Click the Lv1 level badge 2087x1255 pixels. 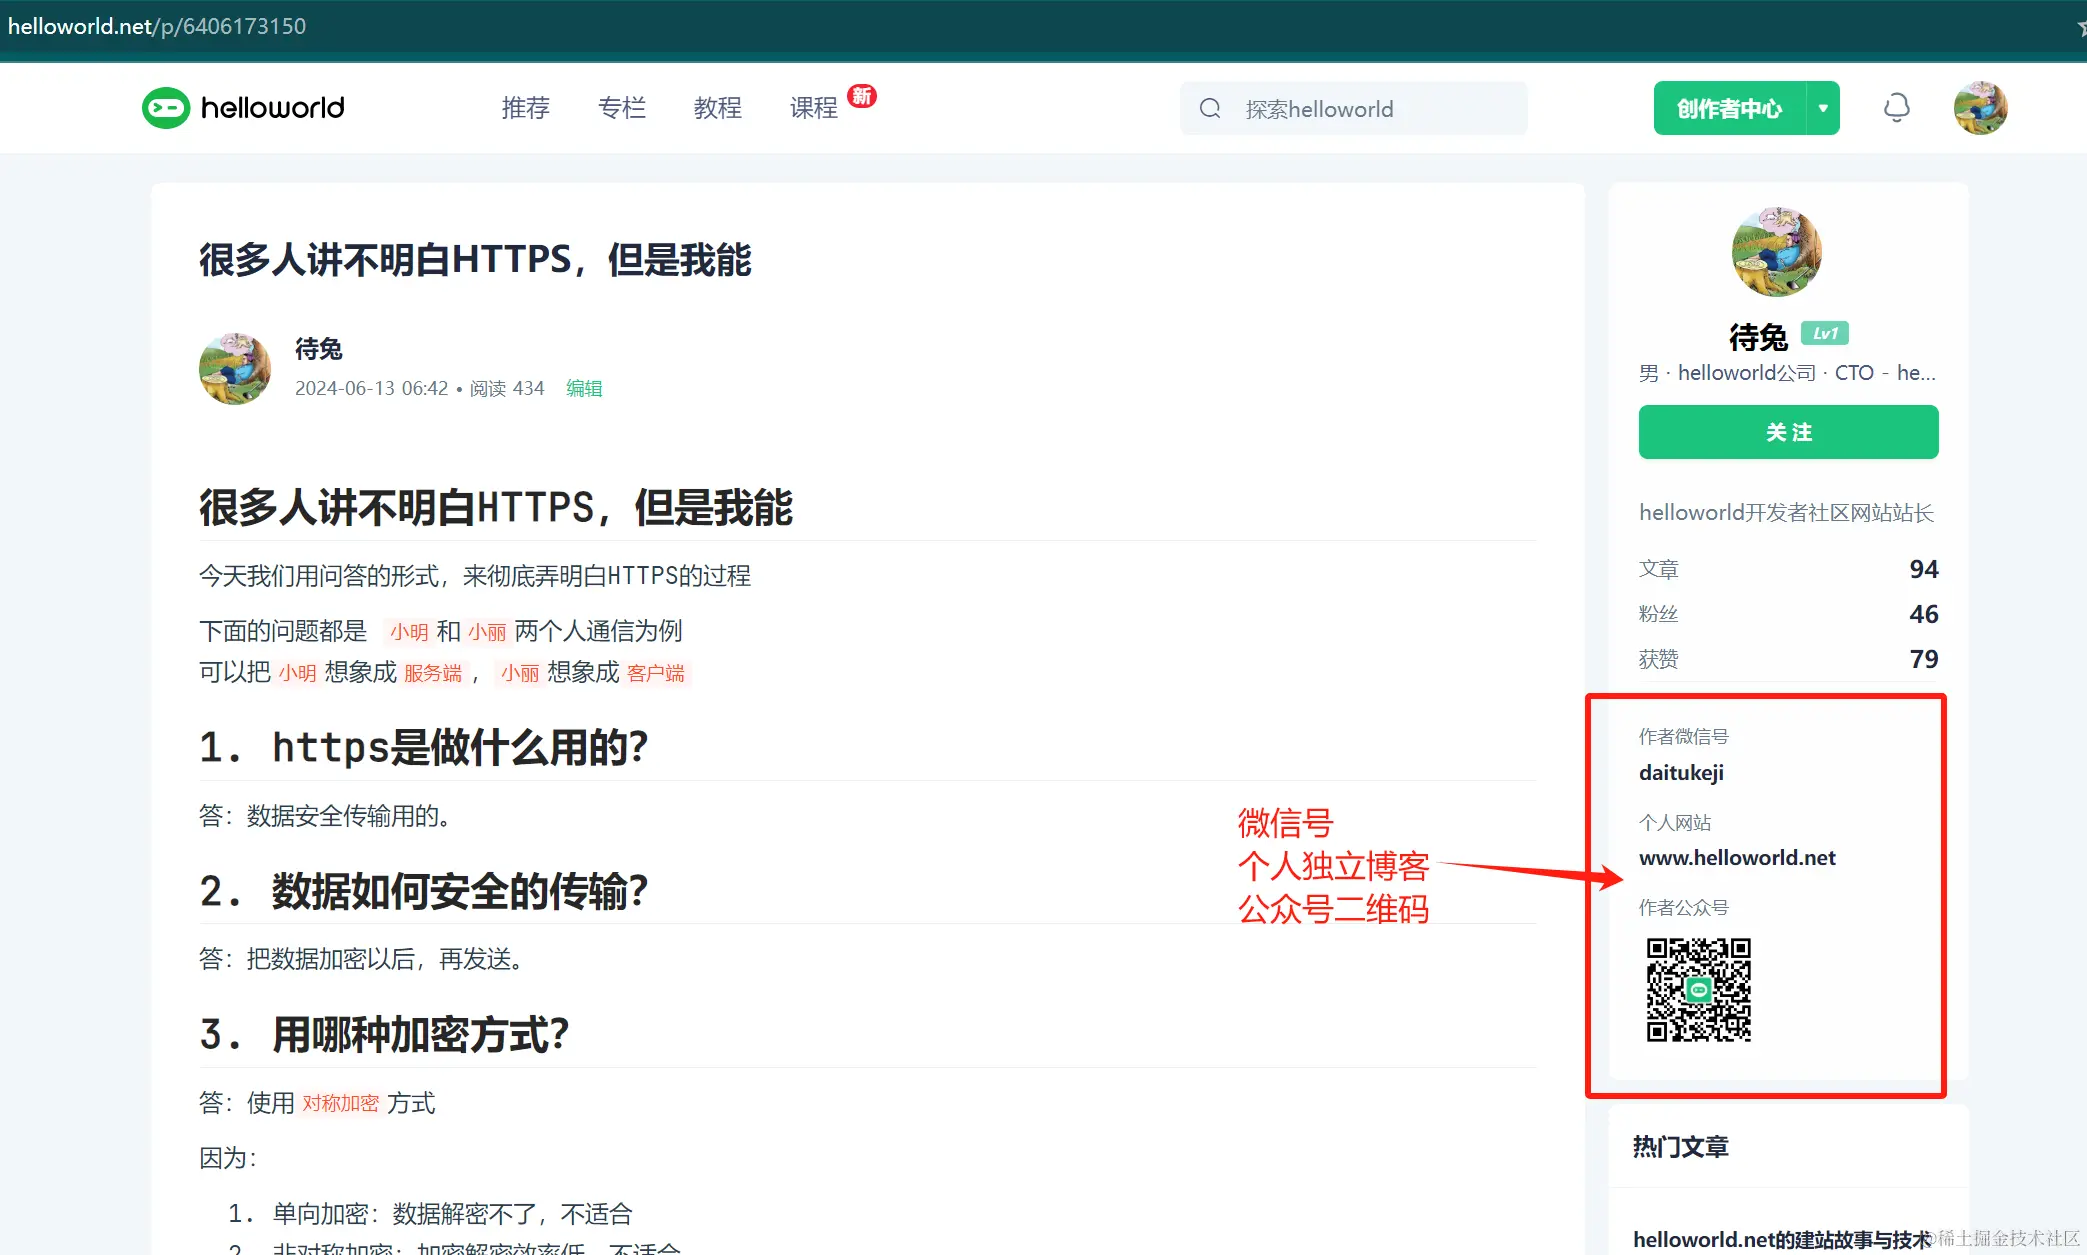pyautogui.click(x=1824, y=333)
